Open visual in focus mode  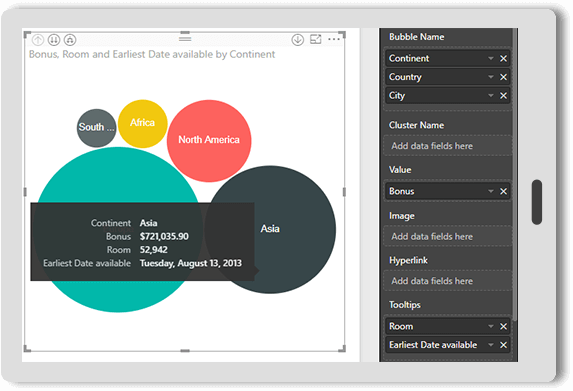[x=315, y=39]
